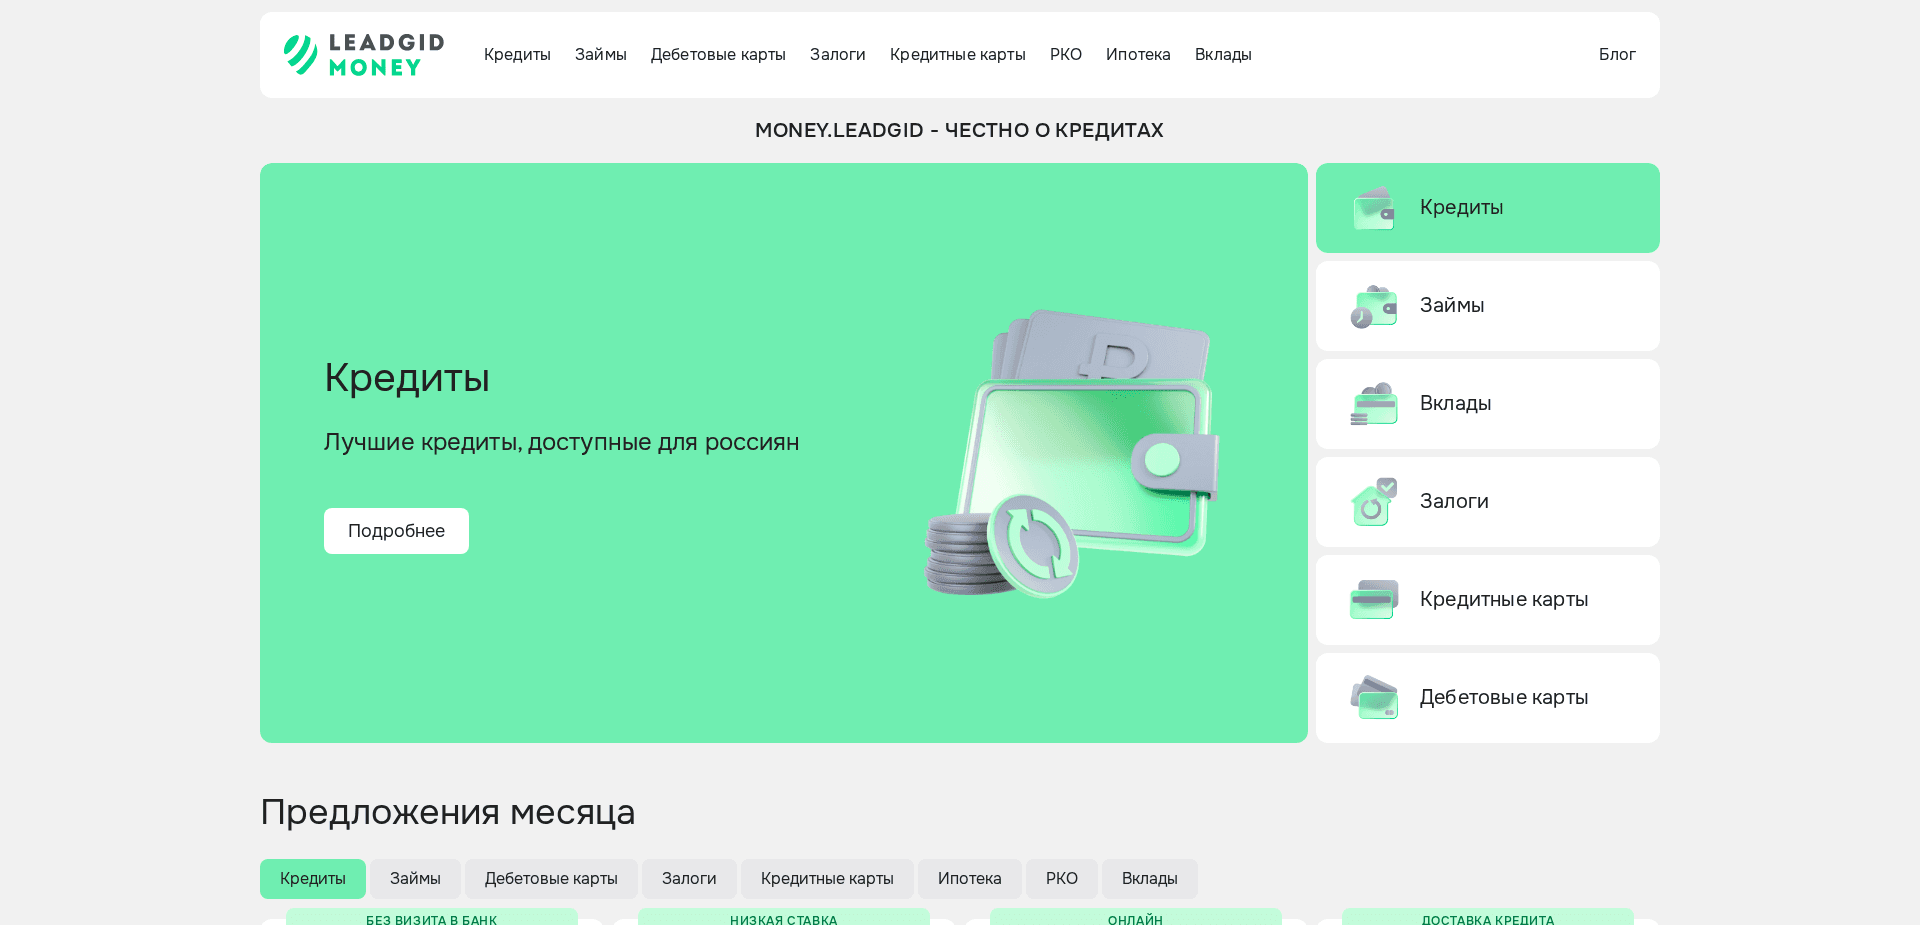Image resolution: width=1920 pixels, height=925 pixels.
Task: Select the Кредитные карты filter pill
Action: [827, 879]
